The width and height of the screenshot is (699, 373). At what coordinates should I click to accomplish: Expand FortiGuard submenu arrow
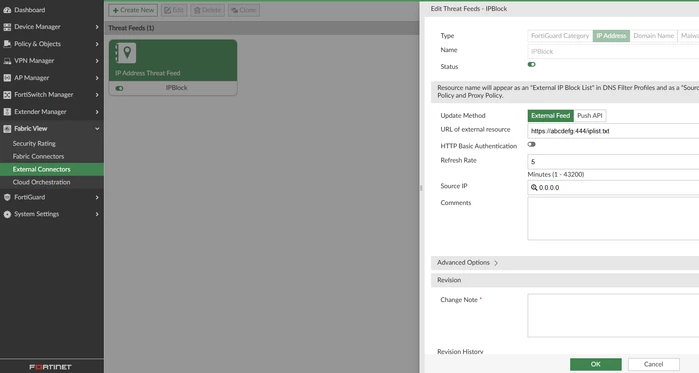[97, 197]
